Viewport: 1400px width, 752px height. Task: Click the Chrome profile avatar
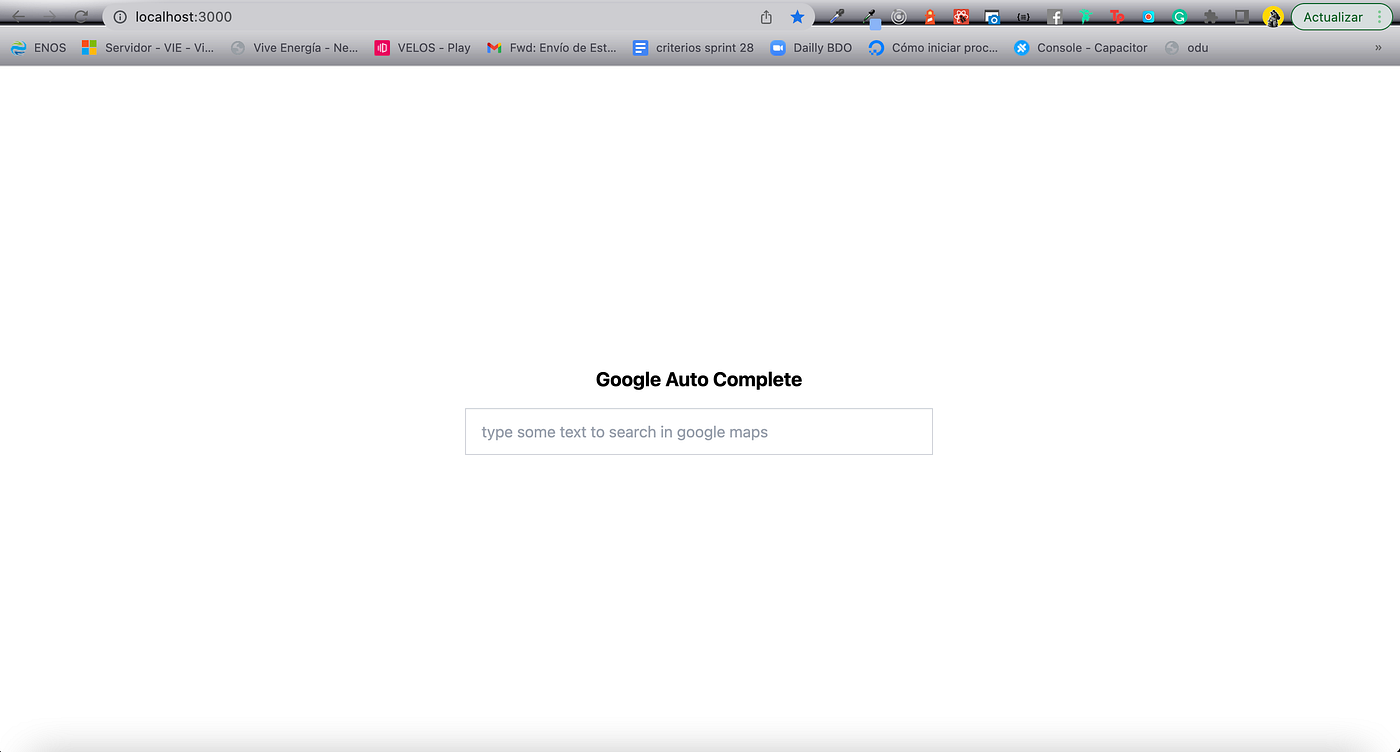click(1273, 17)
